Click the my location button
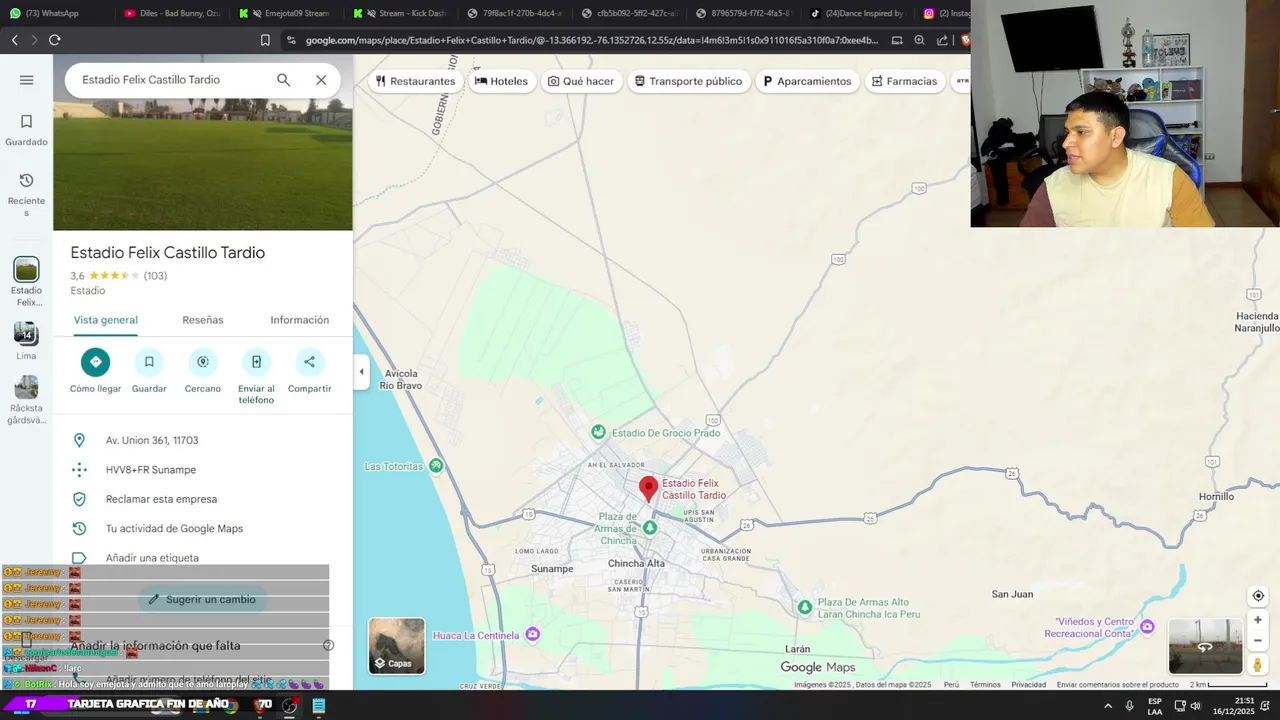Viewport: 1280px width, 720px height. [1258, 596]
